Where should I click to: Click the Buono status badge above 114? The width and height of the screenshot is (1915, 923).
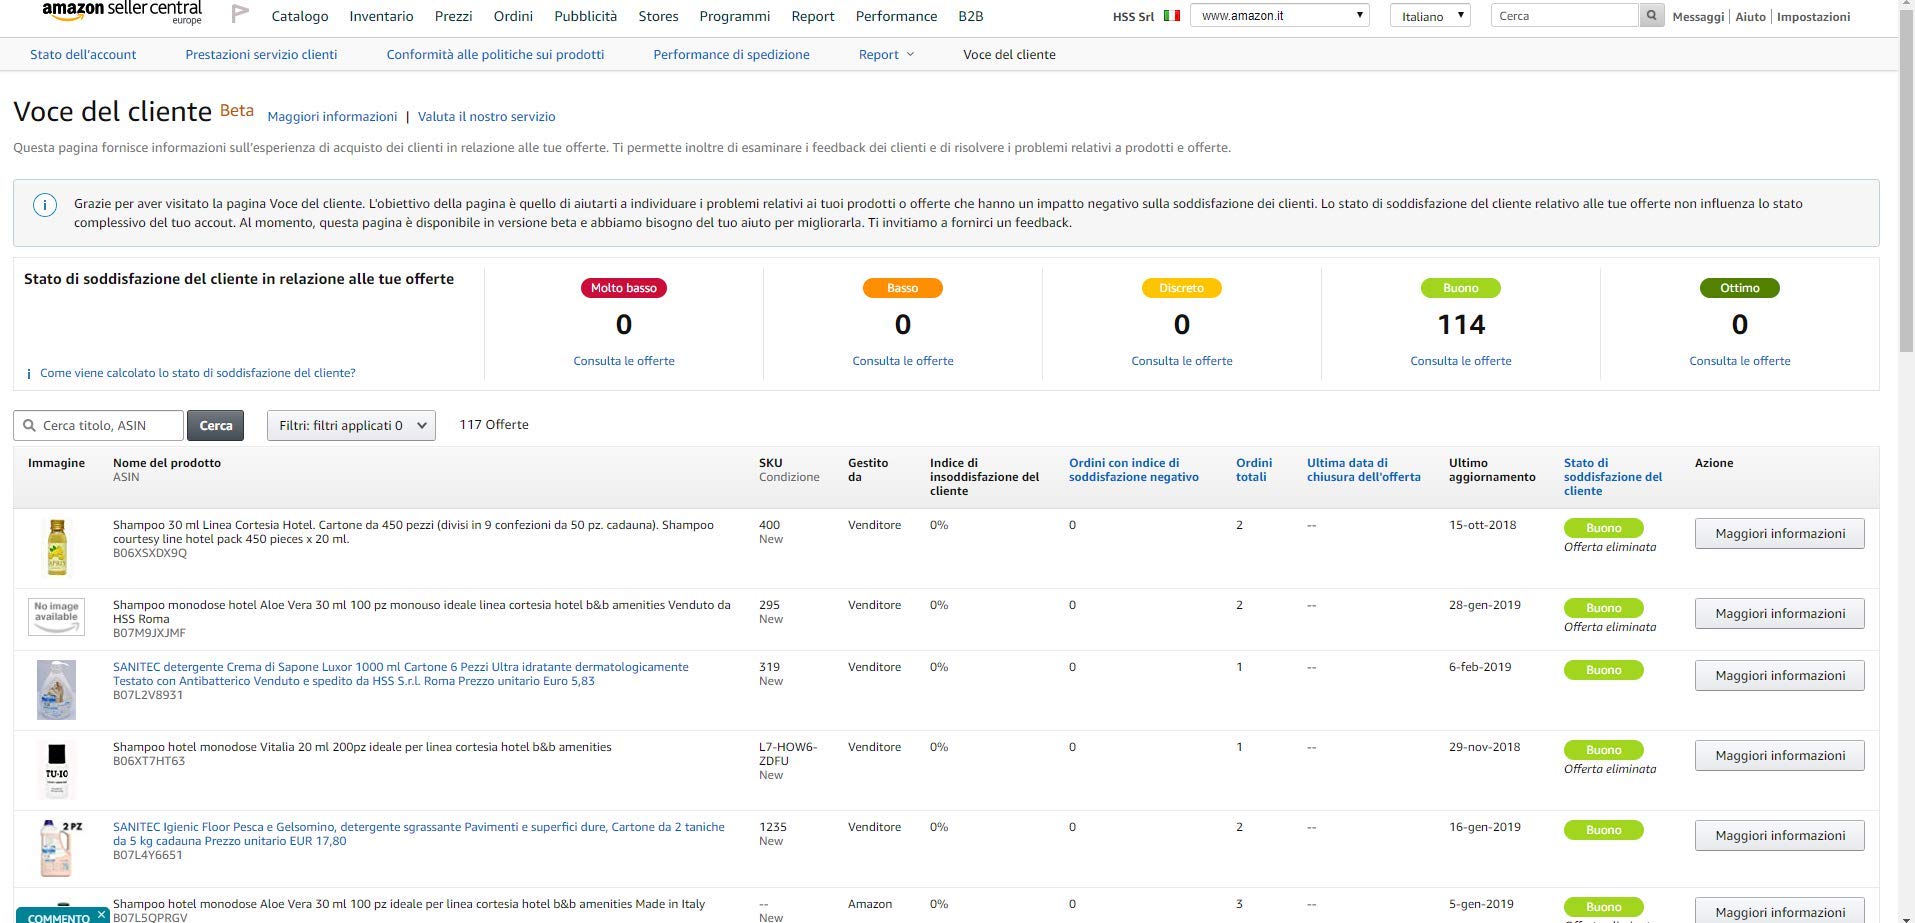[x=1461, y=288]
